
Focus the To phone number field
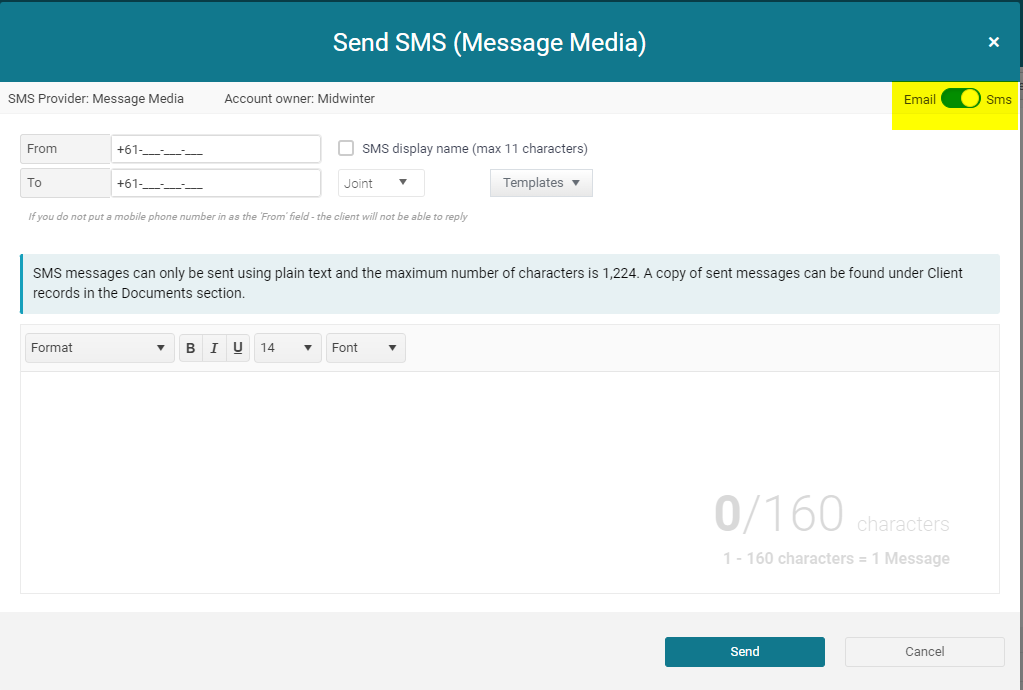tap(216, 183)
